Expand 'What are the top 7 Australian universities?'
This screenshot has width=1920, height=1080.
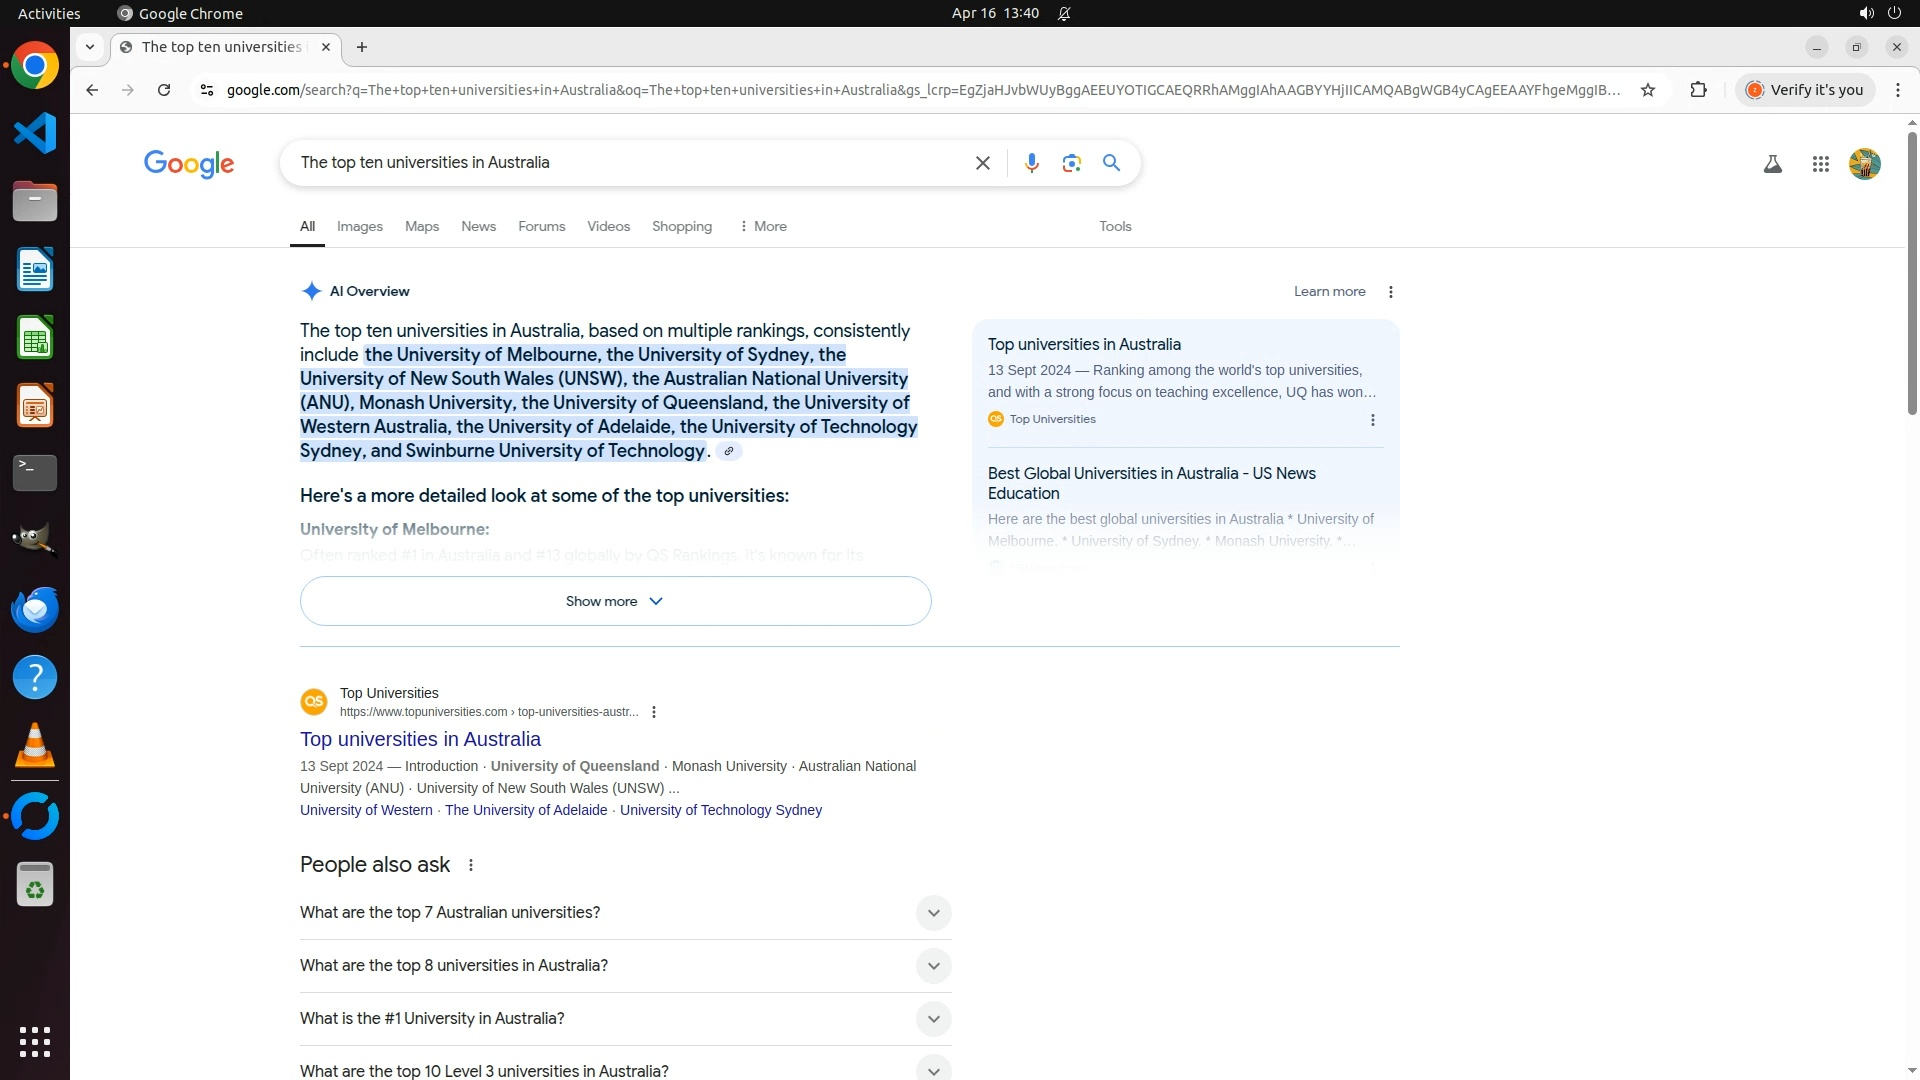coord(932,913)
